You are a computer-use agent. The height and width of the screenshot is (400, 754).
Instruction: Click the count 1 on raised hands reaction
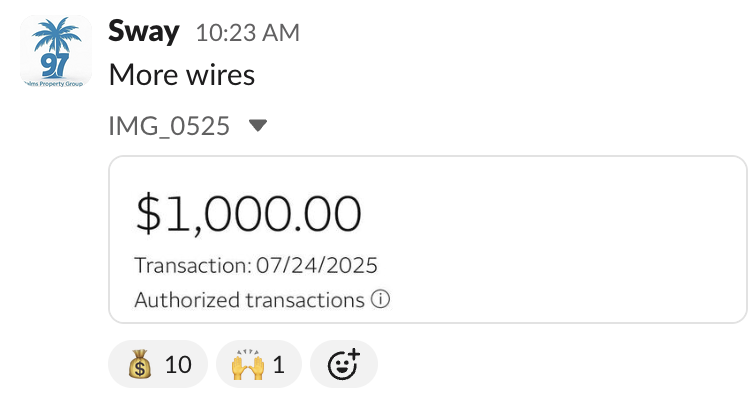(x=279, y=364)
